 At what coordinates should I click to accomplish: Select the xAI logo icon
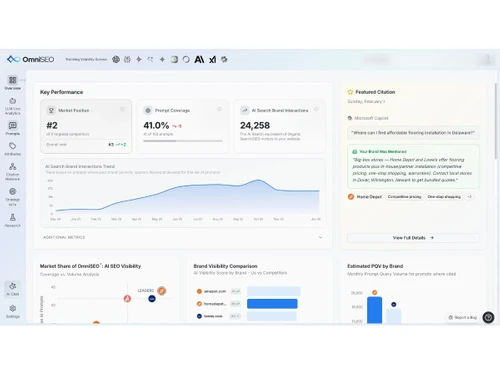click(x=212, y=59)
